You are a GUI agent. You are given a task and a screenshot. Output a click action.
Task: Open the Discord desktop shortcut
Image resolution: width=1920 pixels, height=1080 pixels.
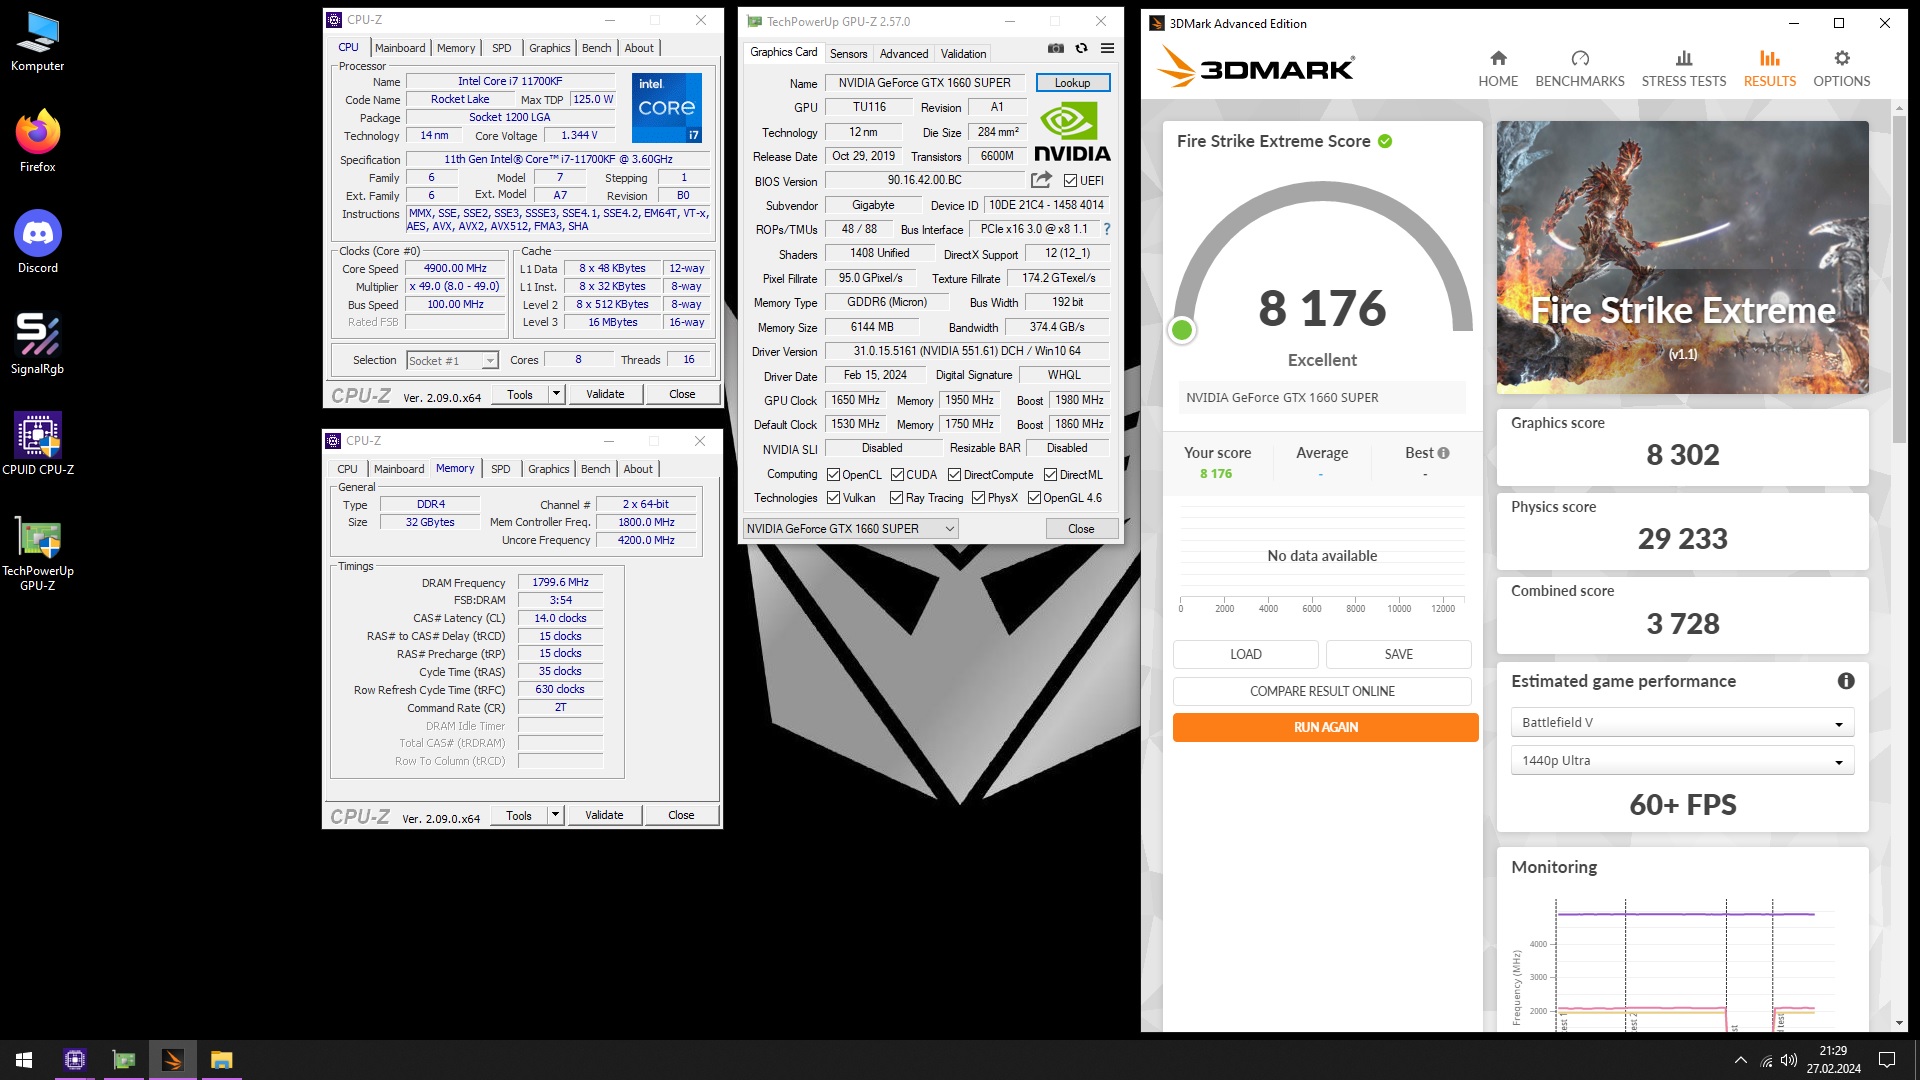[37, 243]
